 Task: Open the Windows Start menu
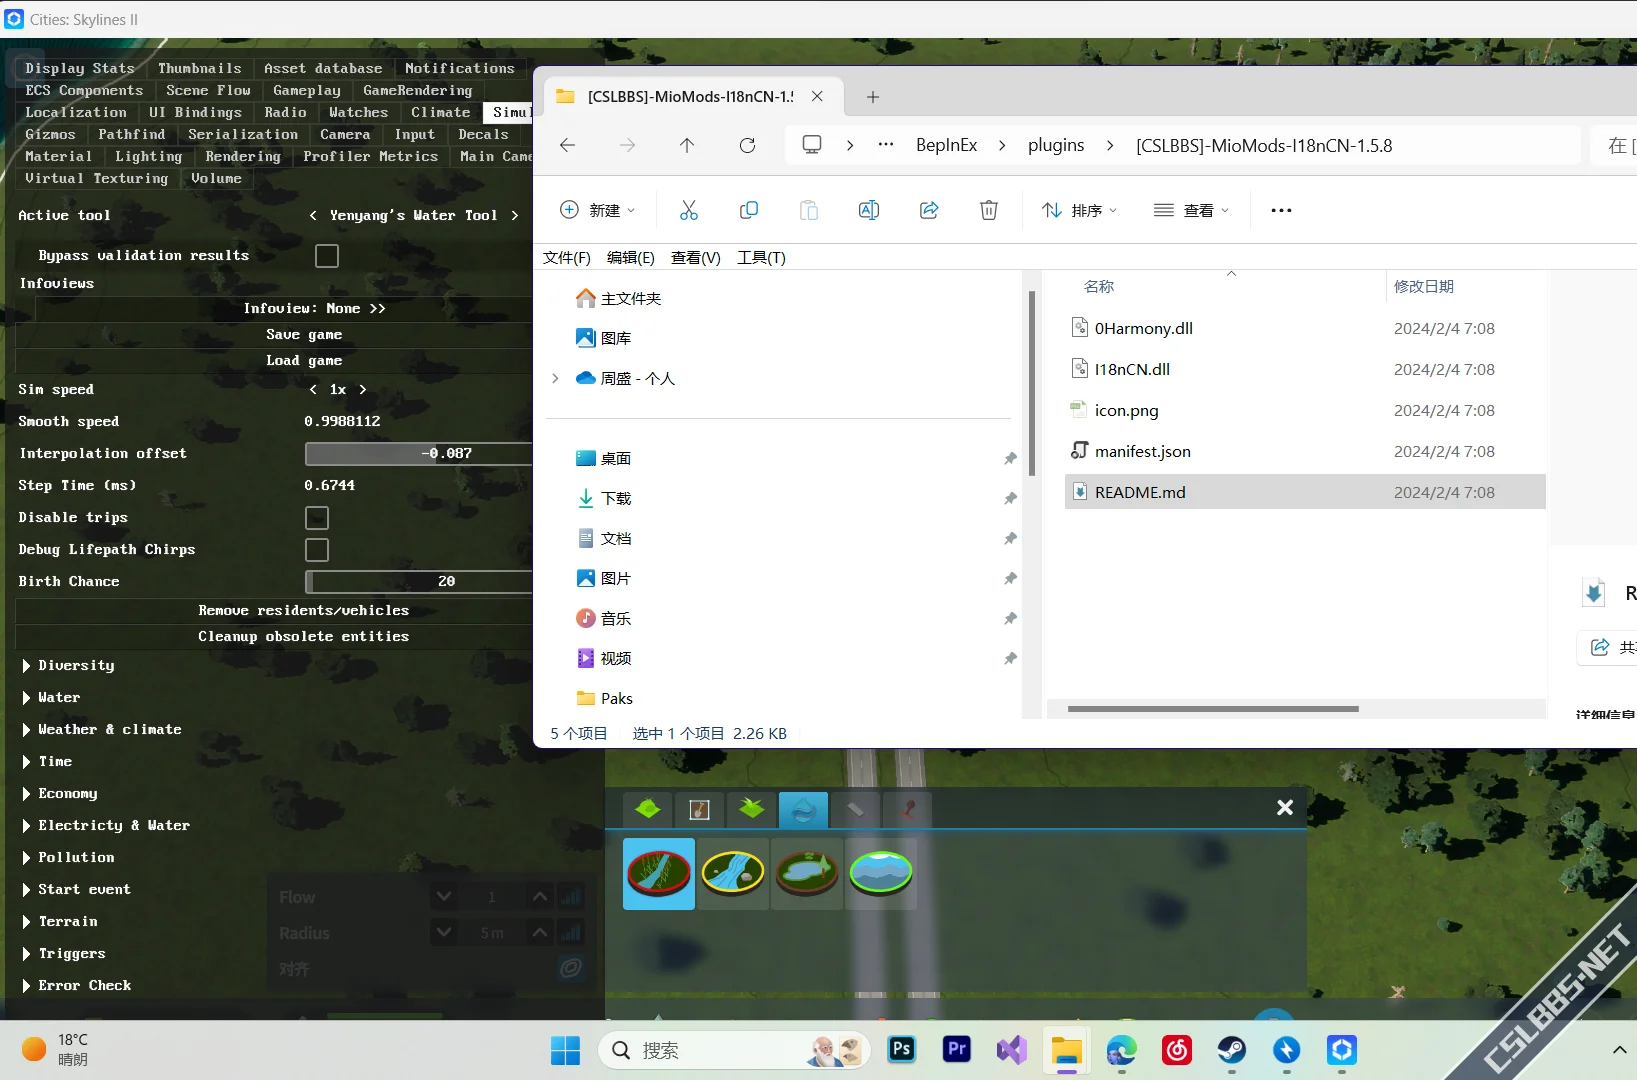565,1050
